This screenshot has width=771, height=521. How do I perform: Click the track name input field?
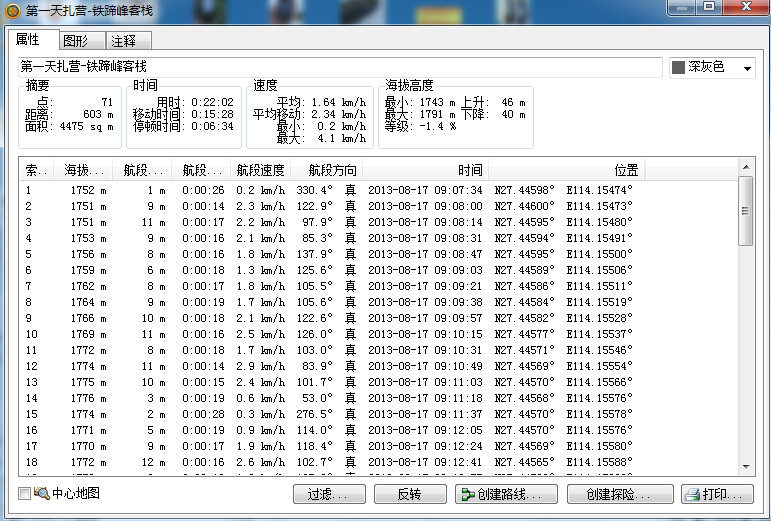[x=340, y=67]
